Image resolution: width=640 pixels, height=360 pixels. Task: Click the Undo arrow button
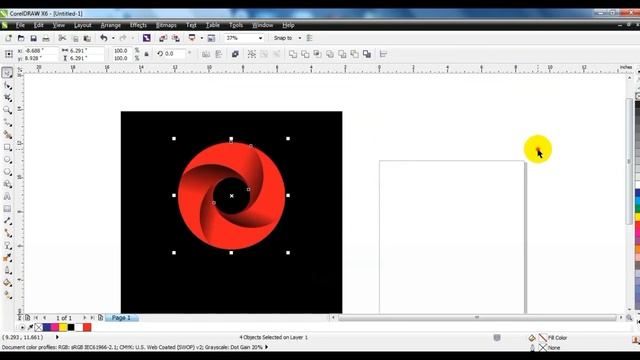[x=104, y=38]
